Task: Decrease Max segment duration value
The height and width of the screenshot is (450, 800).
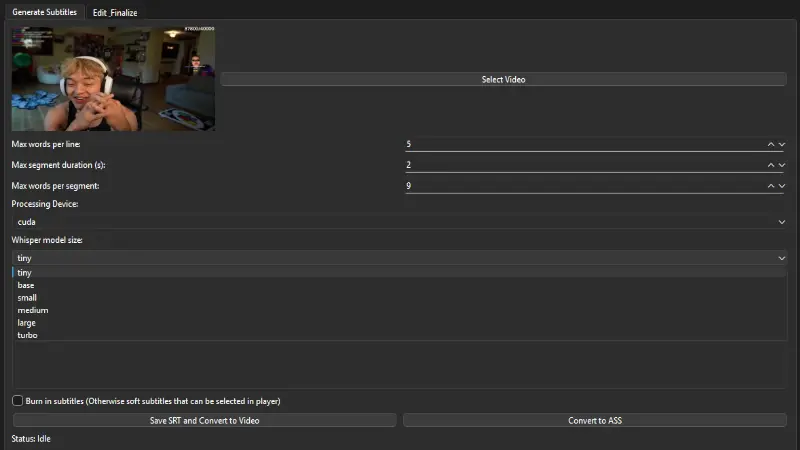Action: (x=782, y=165)
